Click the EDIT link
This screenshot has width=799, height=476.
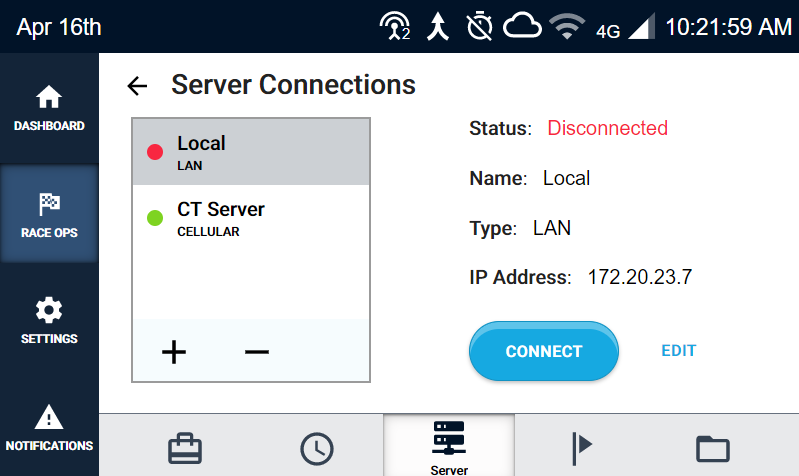click(x=678, y=351)
